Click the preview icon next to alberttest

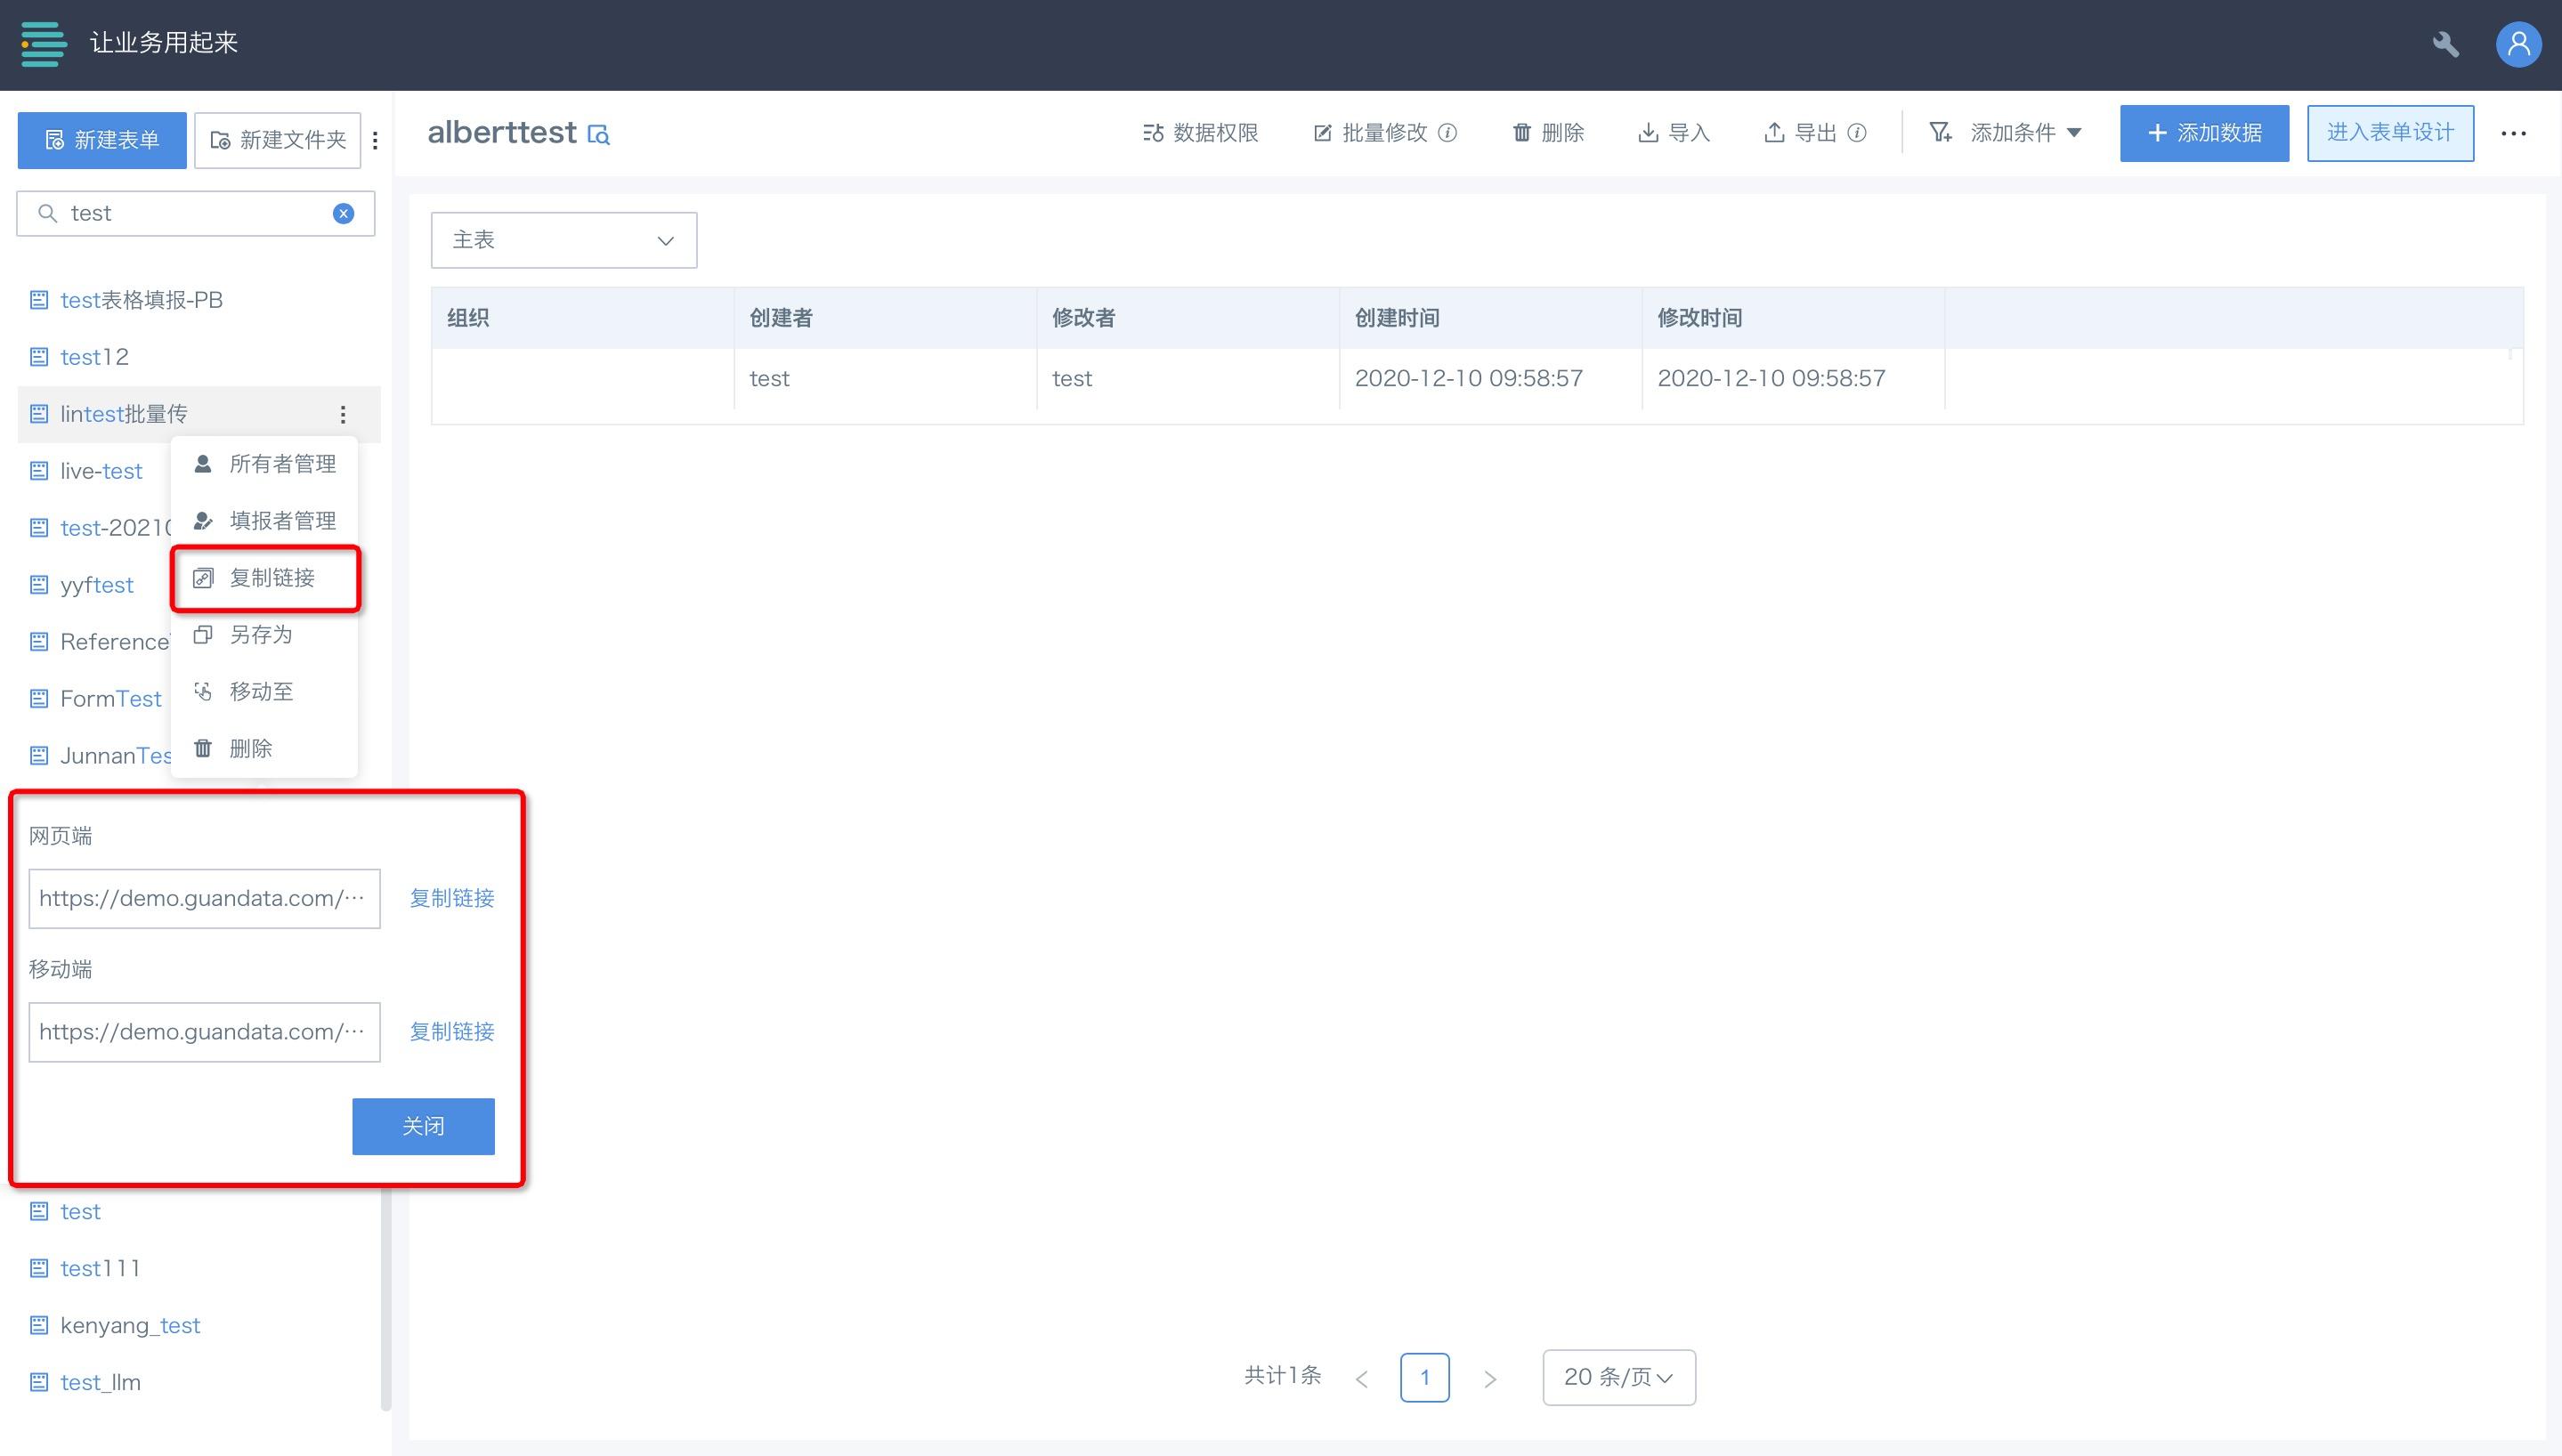[x=599, y=134]
